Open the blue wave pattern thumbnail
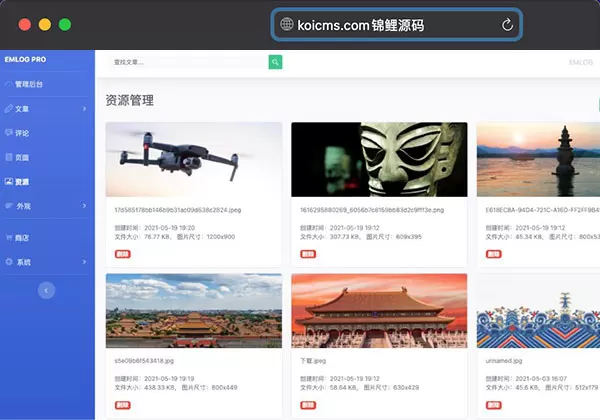The height and width of the screenshot is (420, 600). pos(538,311)
